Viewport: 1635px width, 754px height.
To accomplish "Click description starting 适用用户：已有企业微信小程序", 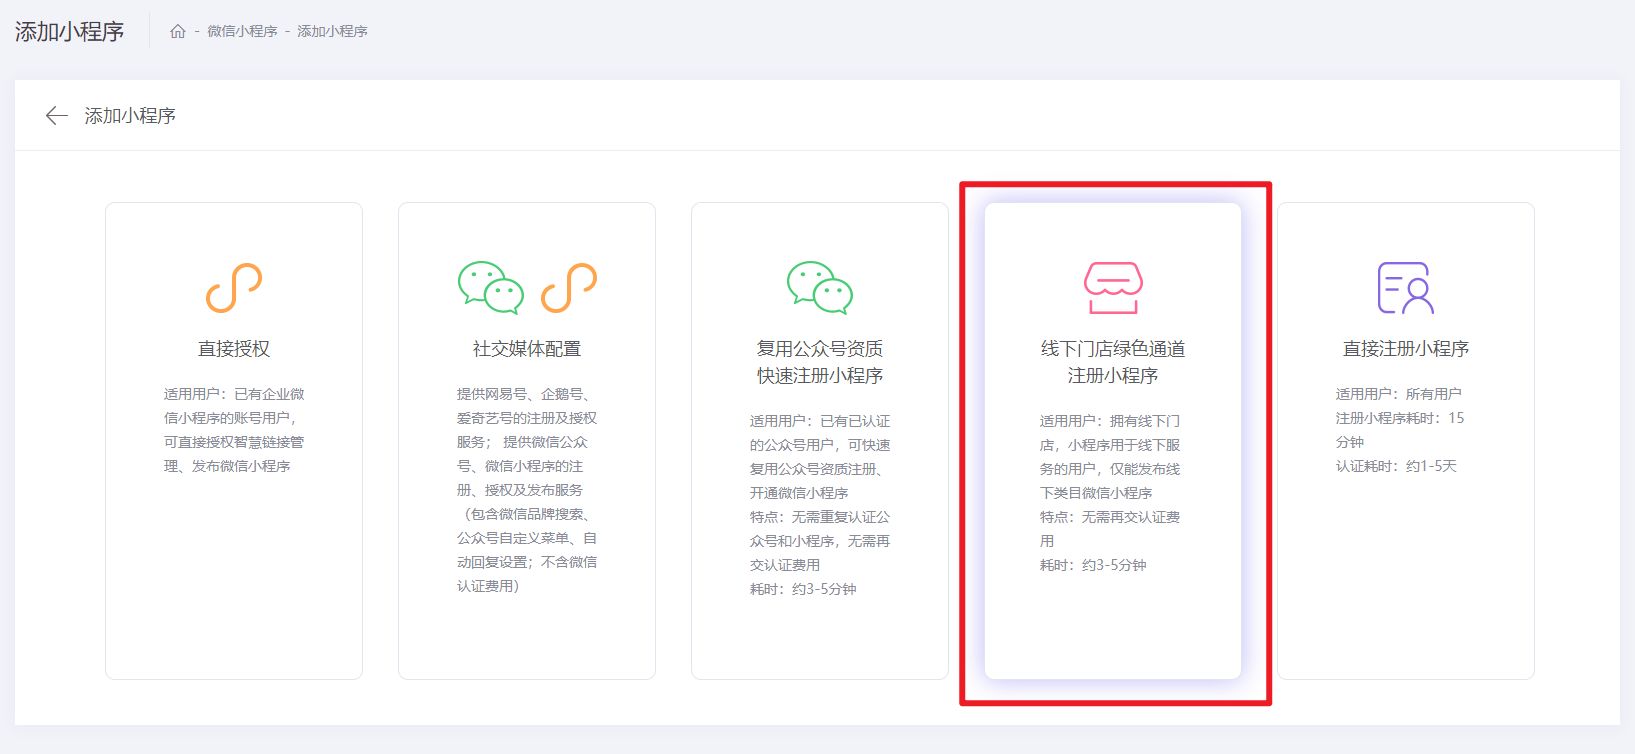I will pos(234,430).
